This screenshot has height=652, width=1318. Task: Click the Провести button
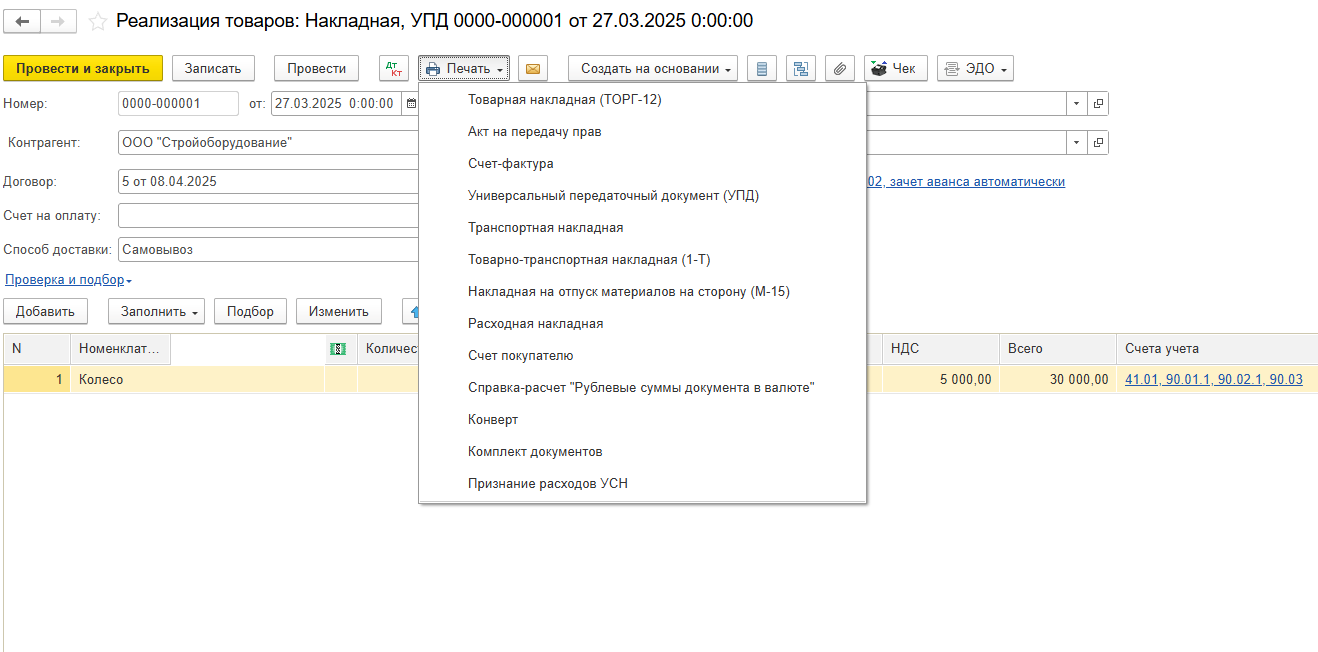coord(316,68)
